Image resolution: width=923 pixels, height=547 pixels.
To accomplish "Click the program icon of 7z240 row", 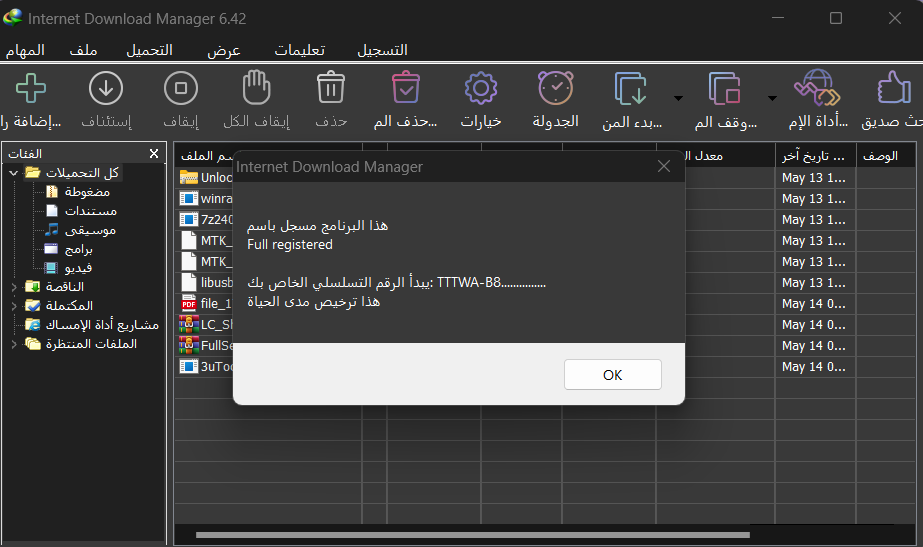I will (x=188, y=220).
